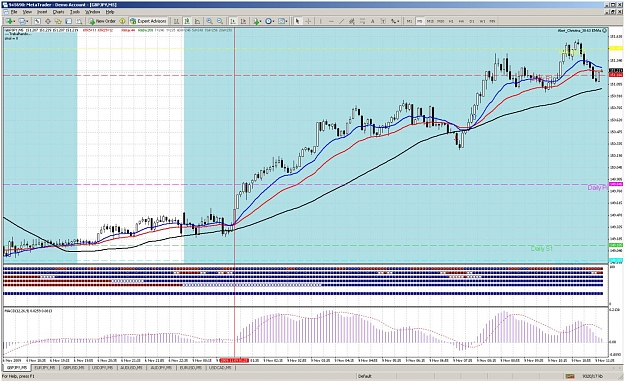Toggle the Data Window crosshair-circle icon

(x=47, y=21)
